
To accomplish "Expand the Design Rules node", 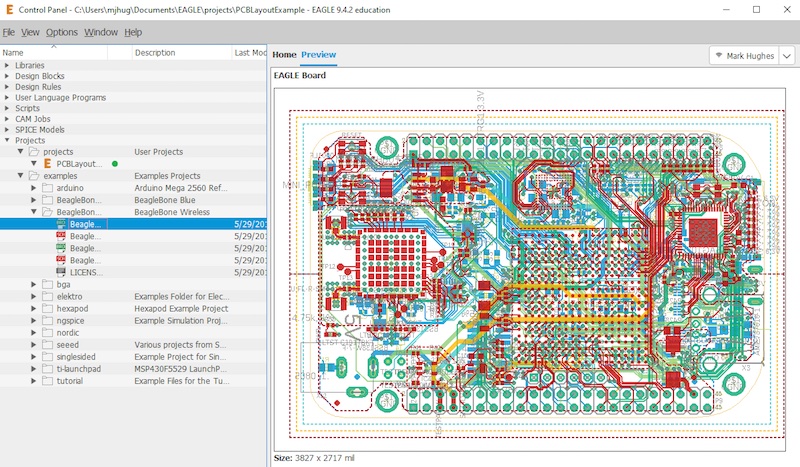I will tap(7, 87).
